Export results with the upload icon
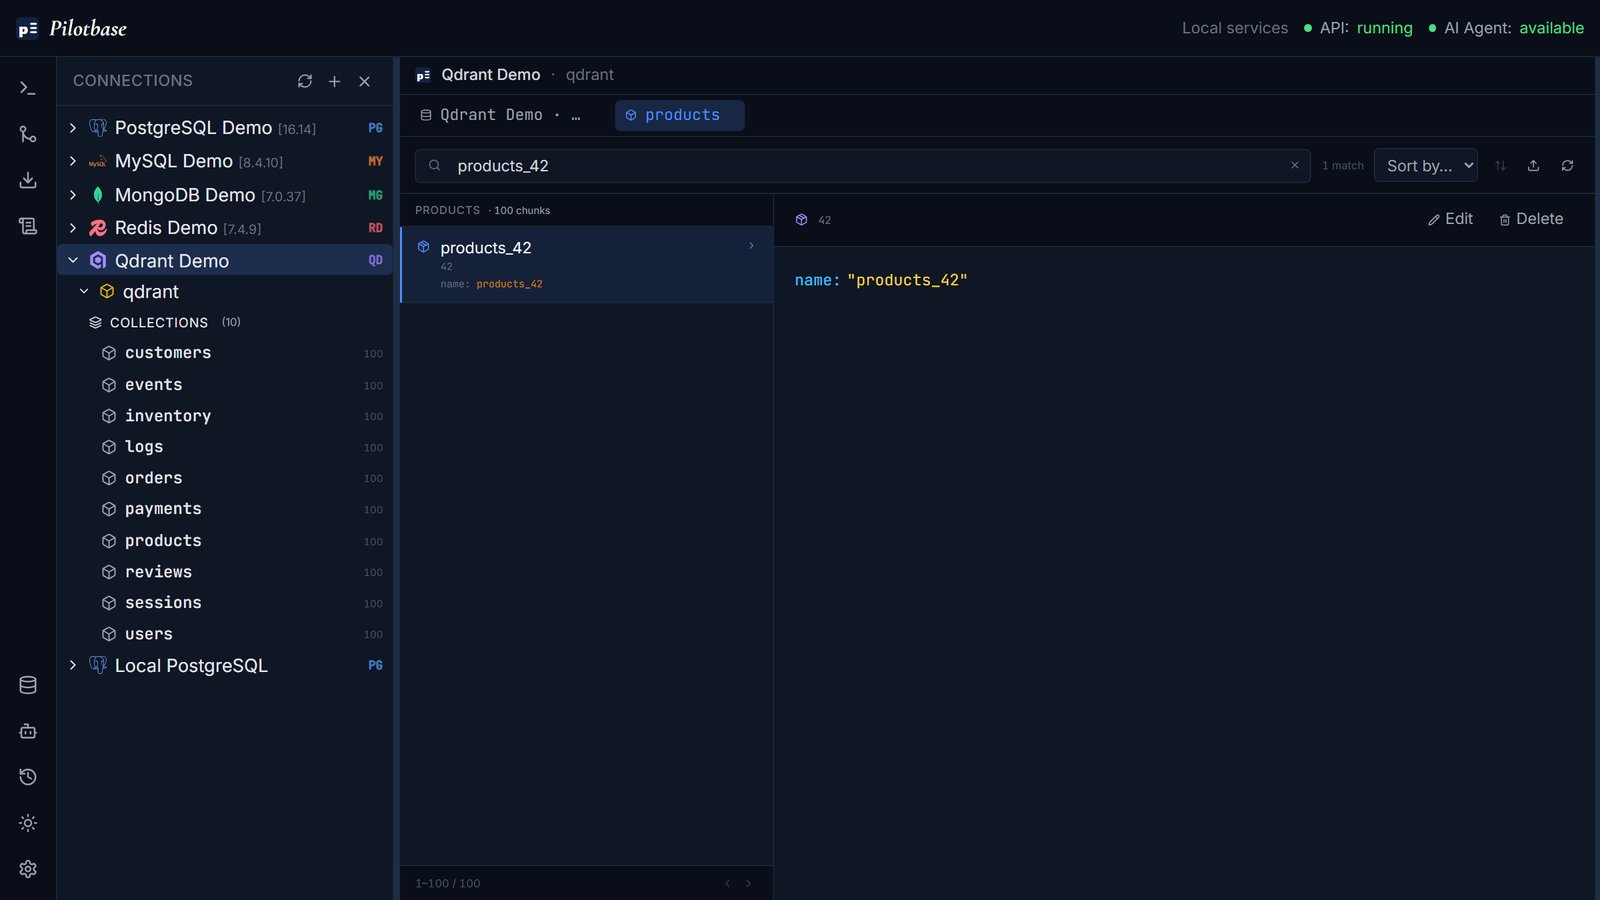 [x=1533, y=166]
